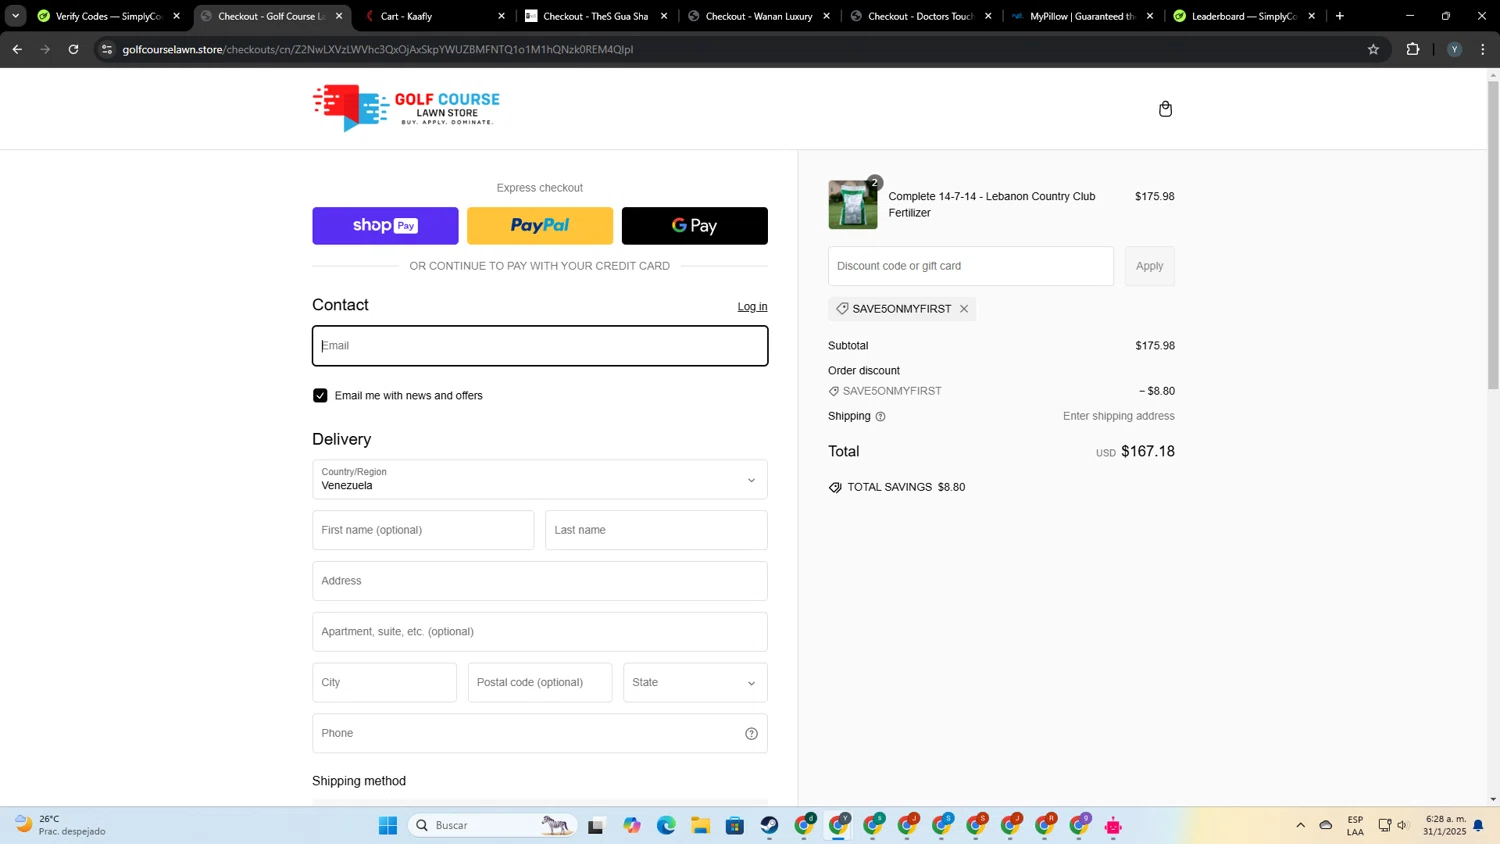Close the MyPillow tab

(x=1150, y=16)
